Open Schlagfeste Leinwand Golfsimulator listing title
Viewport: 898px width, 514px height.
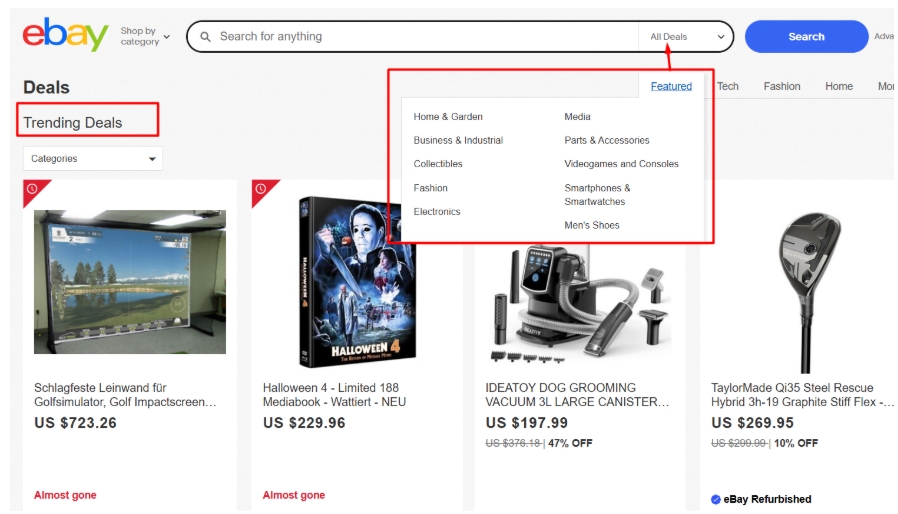point(125,395)
